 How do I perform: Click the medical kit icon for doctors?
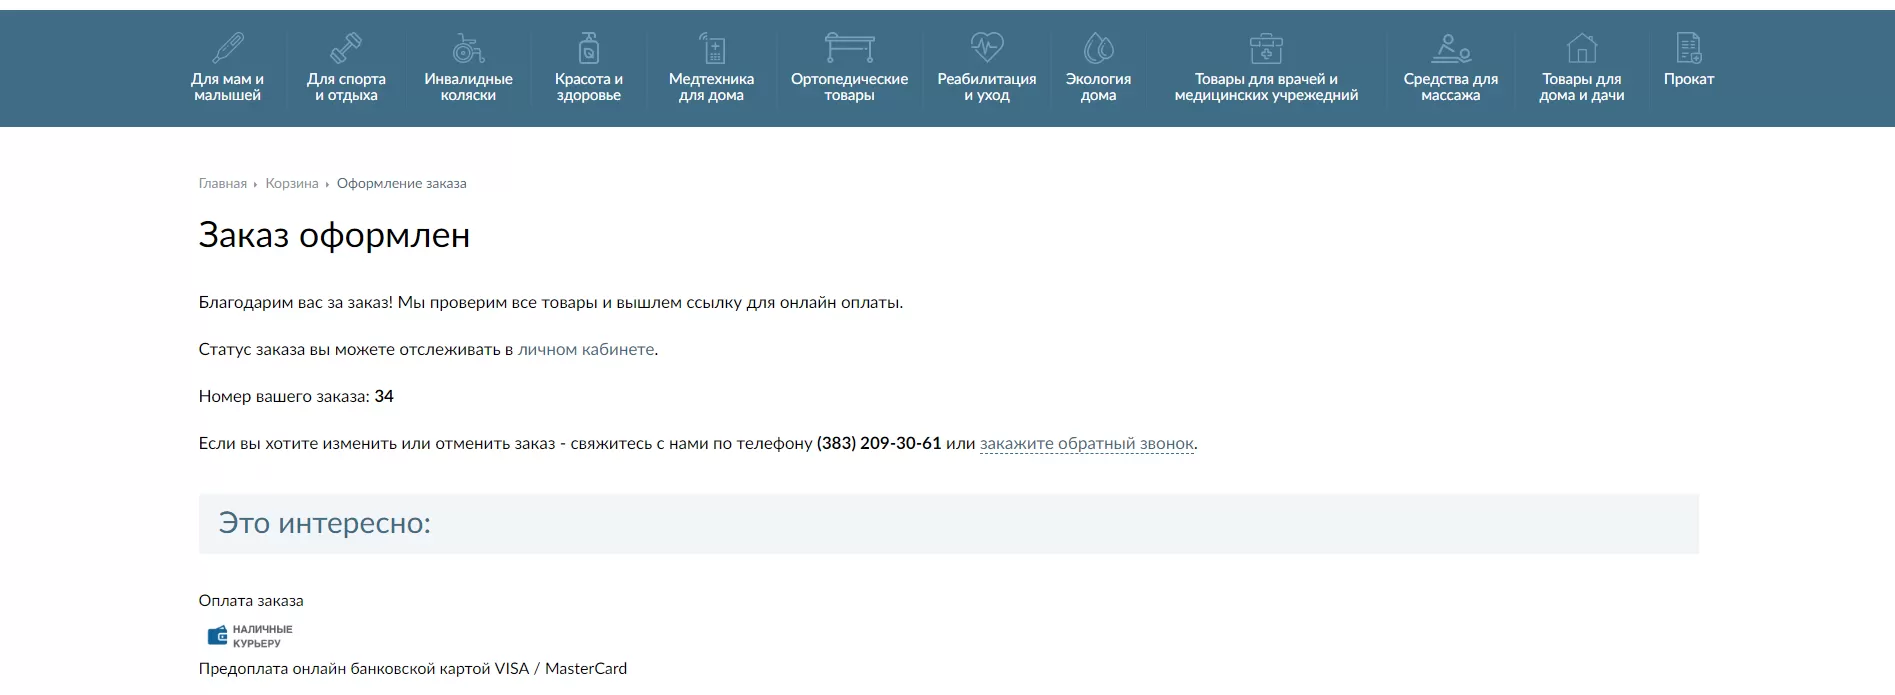(x=1266, y=47)
